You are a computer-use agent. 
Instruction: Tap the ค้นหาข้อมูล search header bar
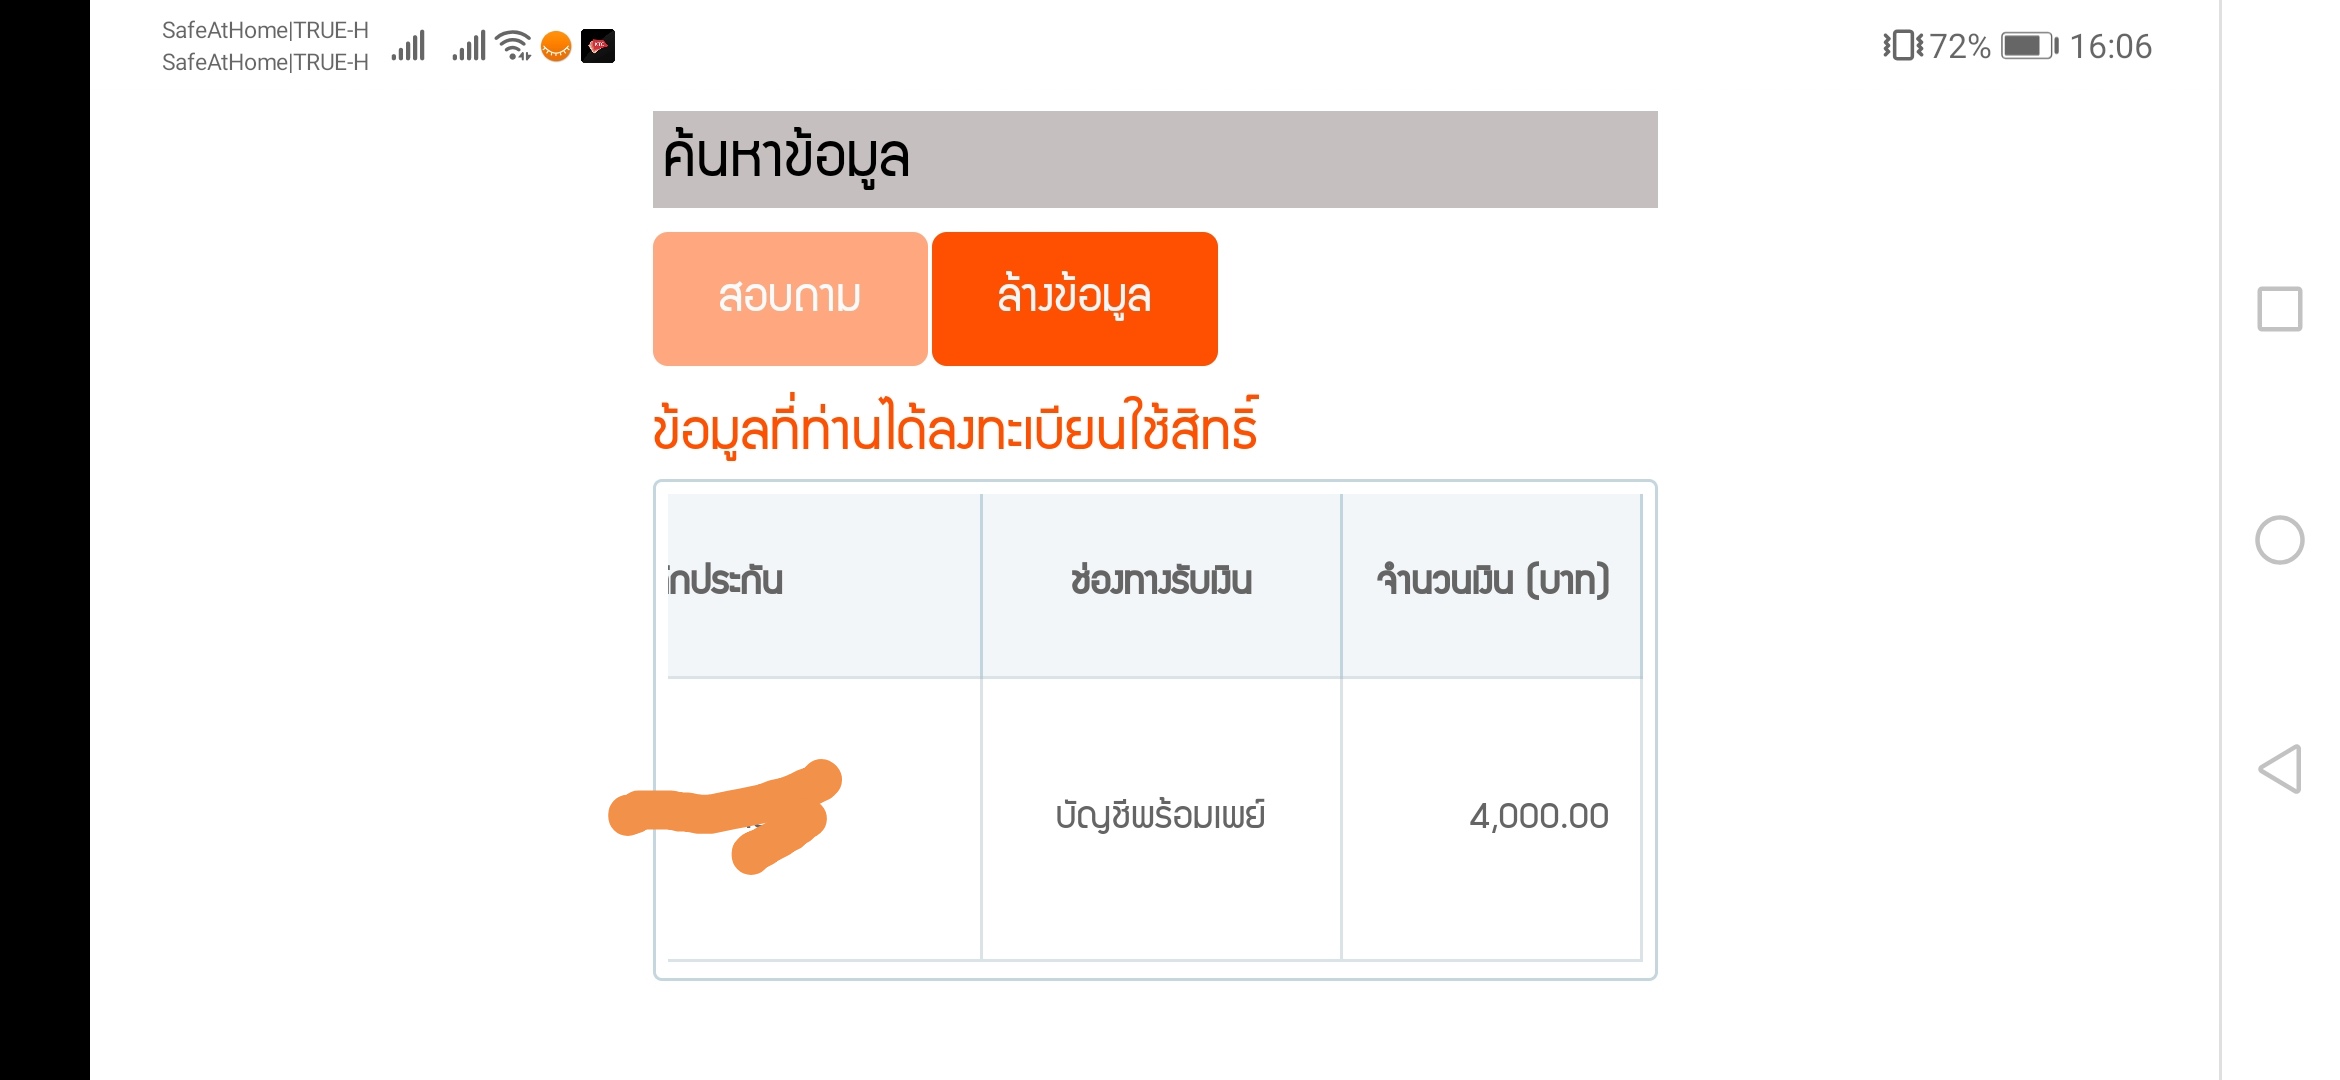pyautogui.click(x=1155, y=159)
